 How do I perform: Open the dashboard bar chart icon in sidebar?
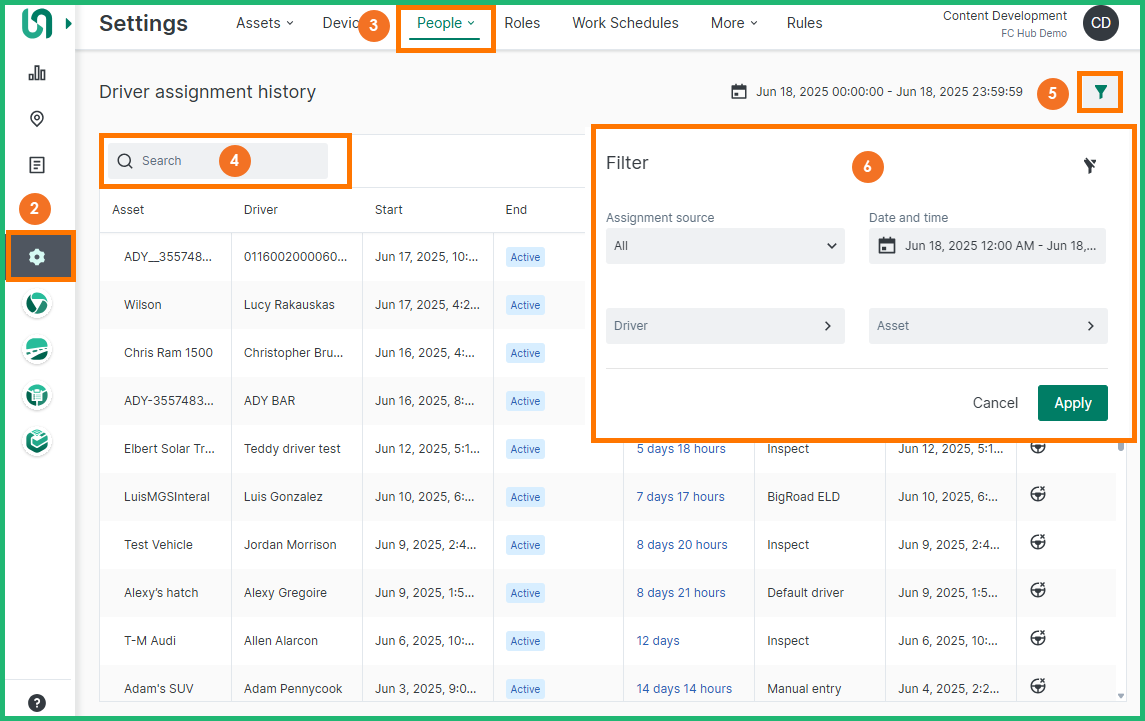(37, 73)
